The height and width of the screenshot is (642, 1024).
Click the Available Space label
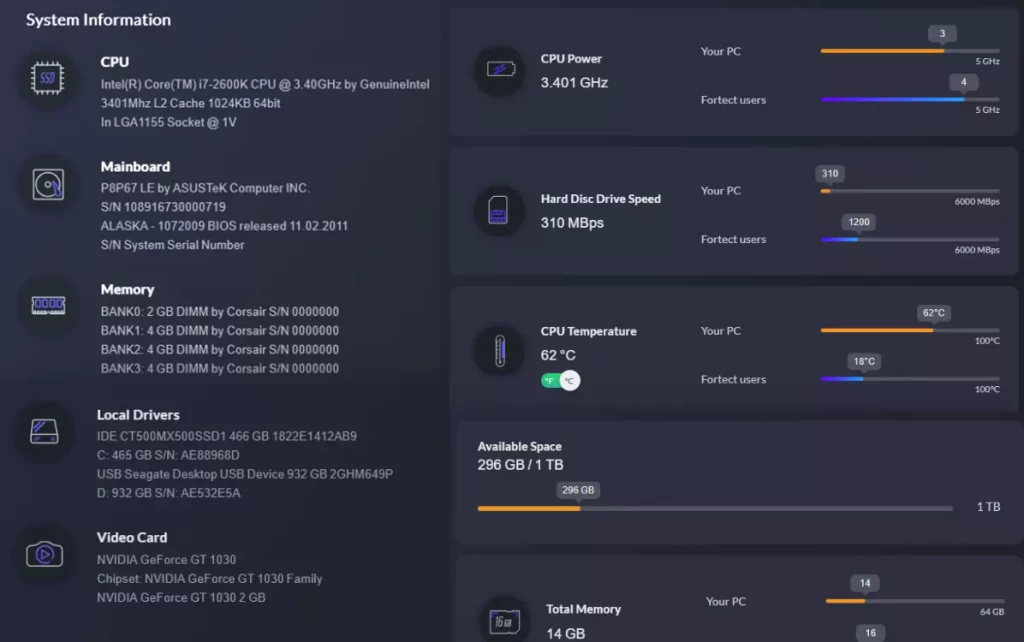click(x=519, y=447)
